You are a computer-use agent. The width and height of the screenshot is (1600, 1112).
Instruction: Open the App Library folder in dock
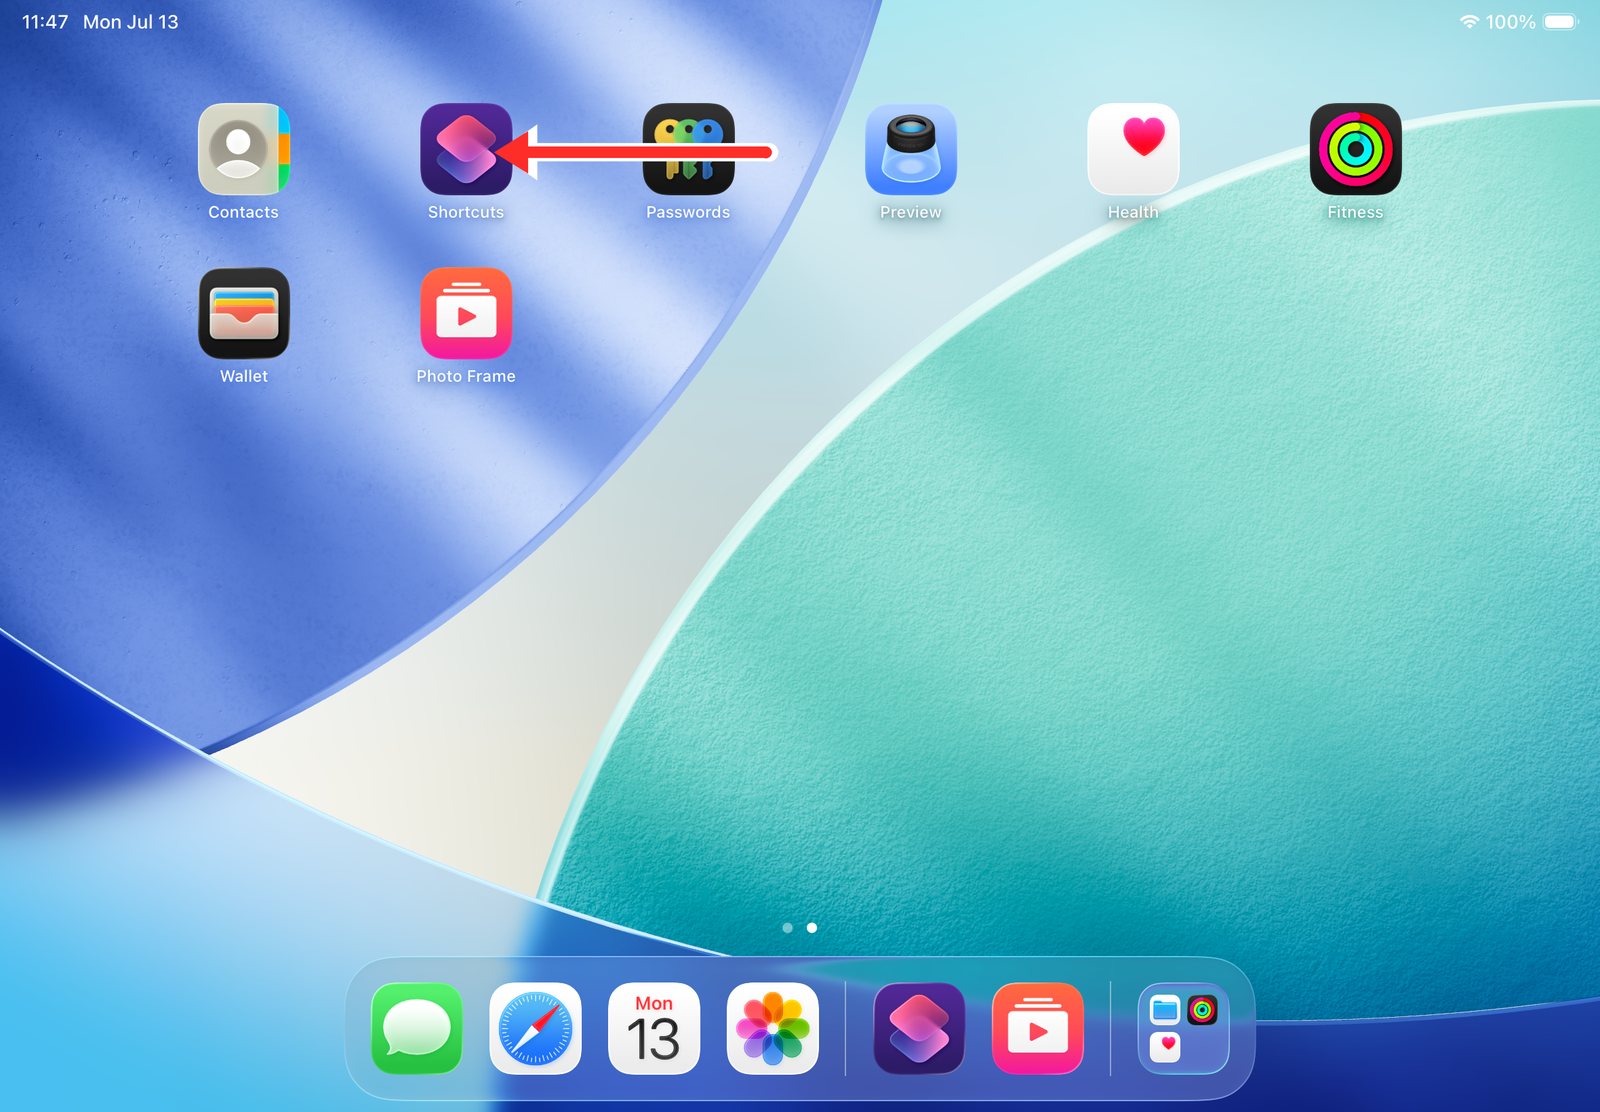coord(1184,1028)
